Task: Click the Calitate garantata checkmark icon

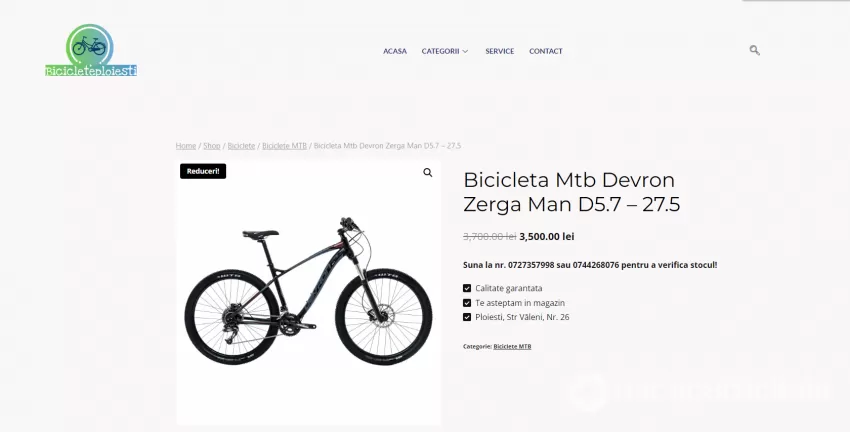Action: coord(467,288)
